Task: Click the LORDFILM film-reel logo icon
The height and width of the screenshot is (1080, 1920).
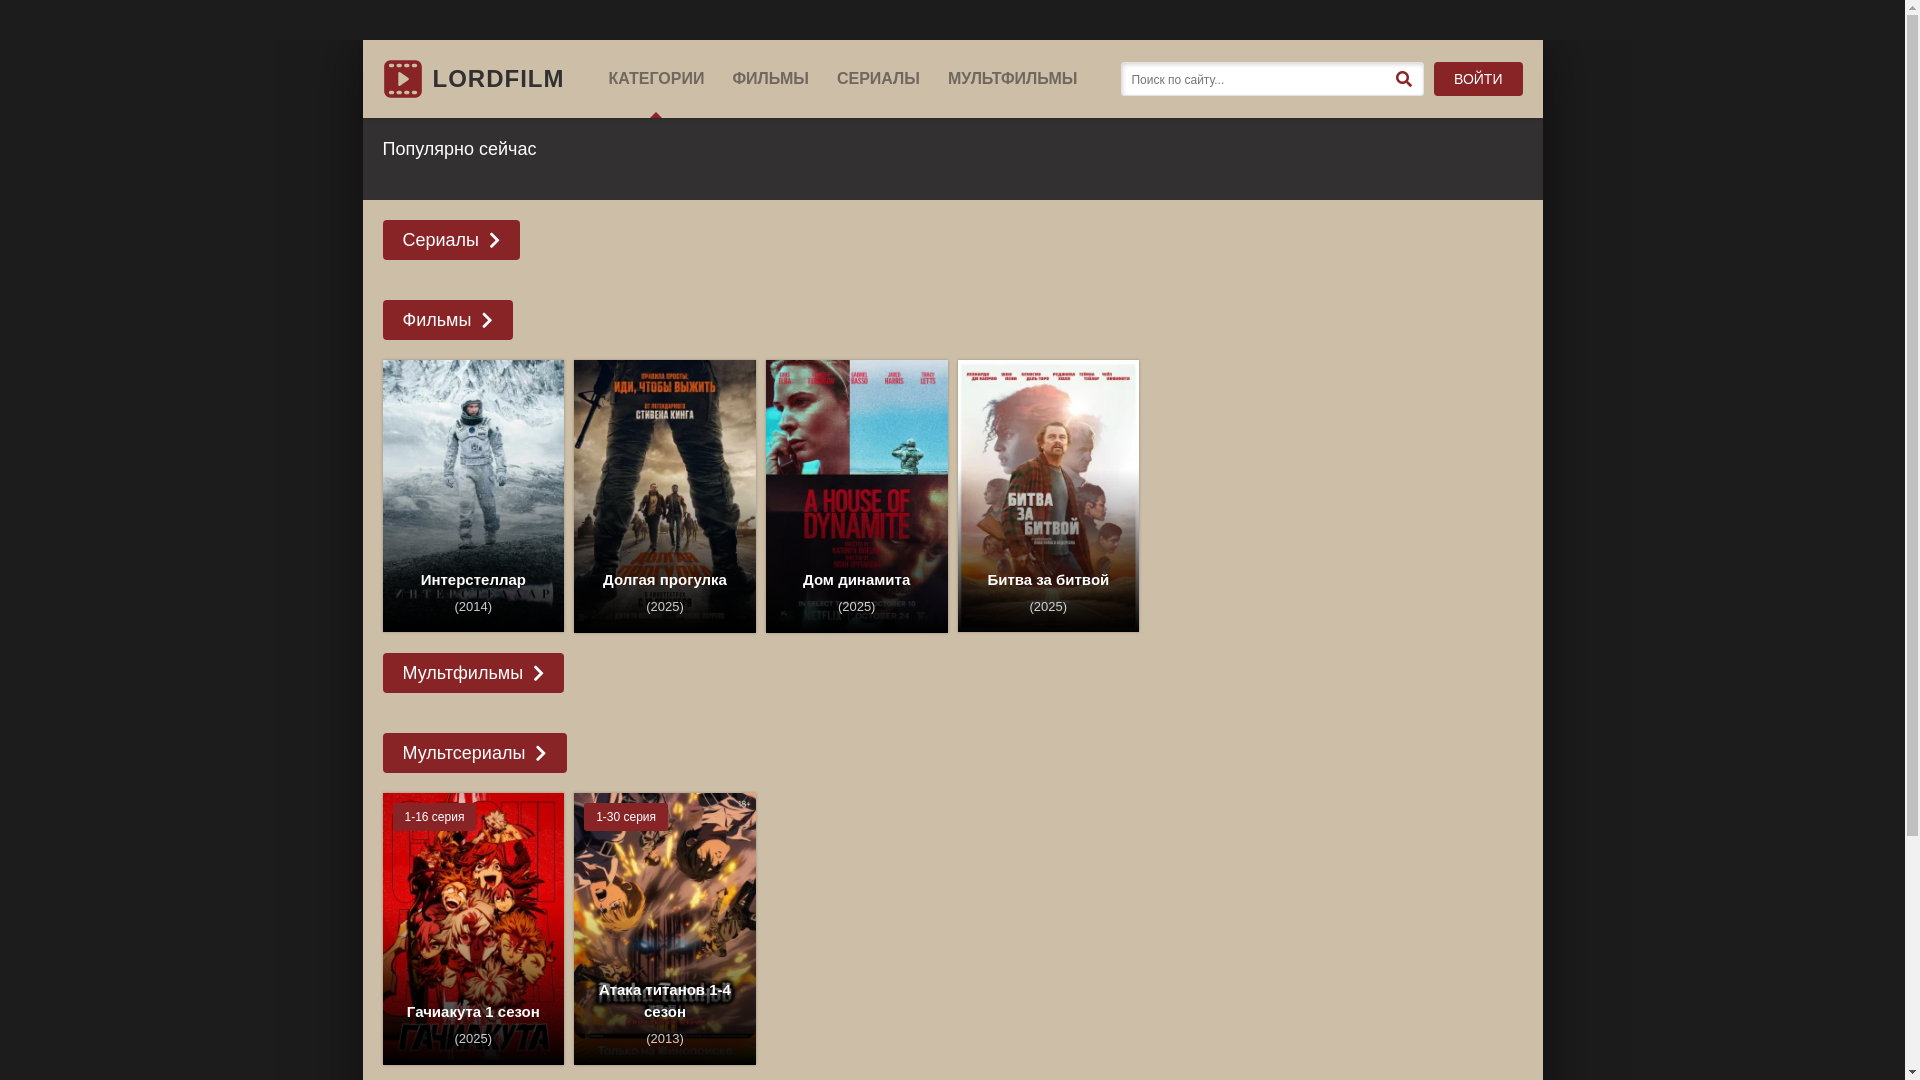Action: tap(402, 79)
